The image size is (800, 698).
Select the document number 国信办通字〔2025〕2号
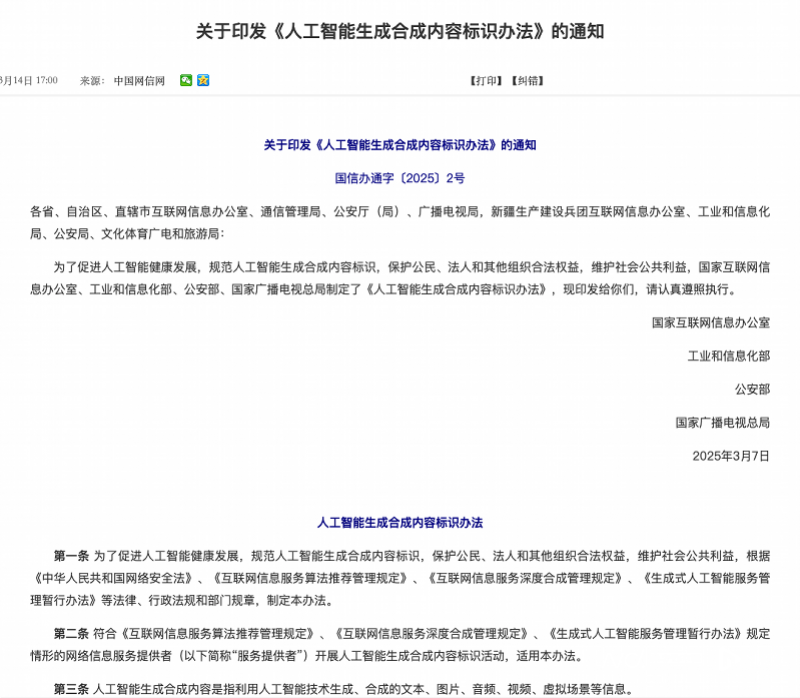[400, 178]
